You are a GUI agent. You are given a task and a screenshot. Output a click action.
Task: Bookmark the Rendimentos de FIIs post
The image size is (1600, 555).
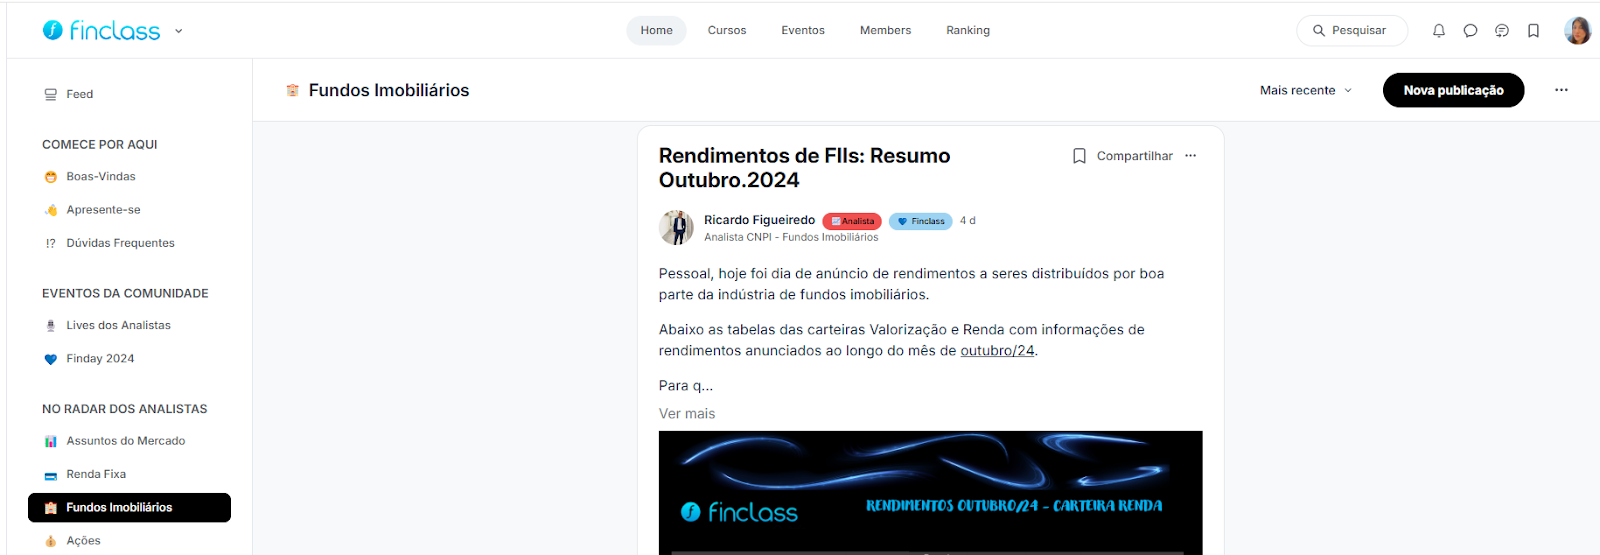tap(1079, 156)
